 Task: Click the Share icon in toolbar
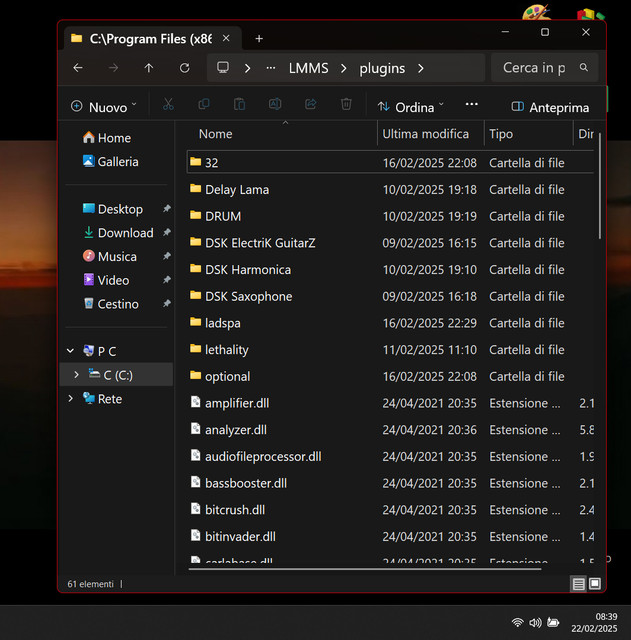pyautogui.click(x=311, y=104)
